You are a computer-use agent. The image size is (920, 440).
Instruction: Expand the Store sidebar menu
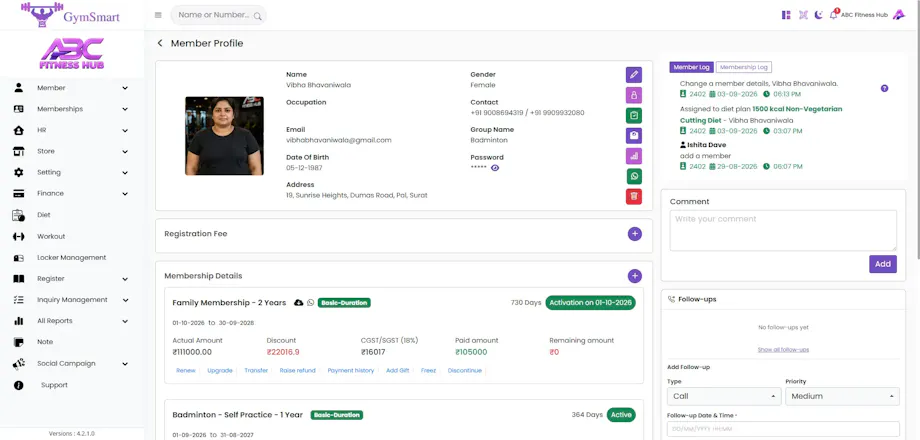pos(72,151)
